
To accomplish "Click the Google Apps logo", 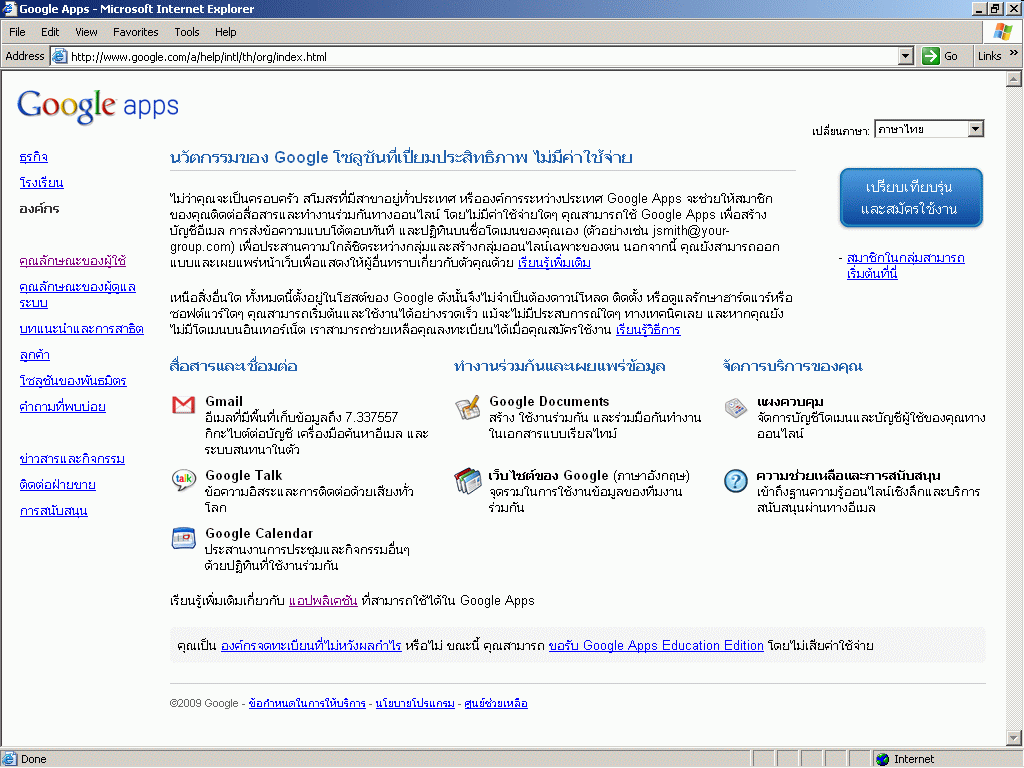I will 98,106.
